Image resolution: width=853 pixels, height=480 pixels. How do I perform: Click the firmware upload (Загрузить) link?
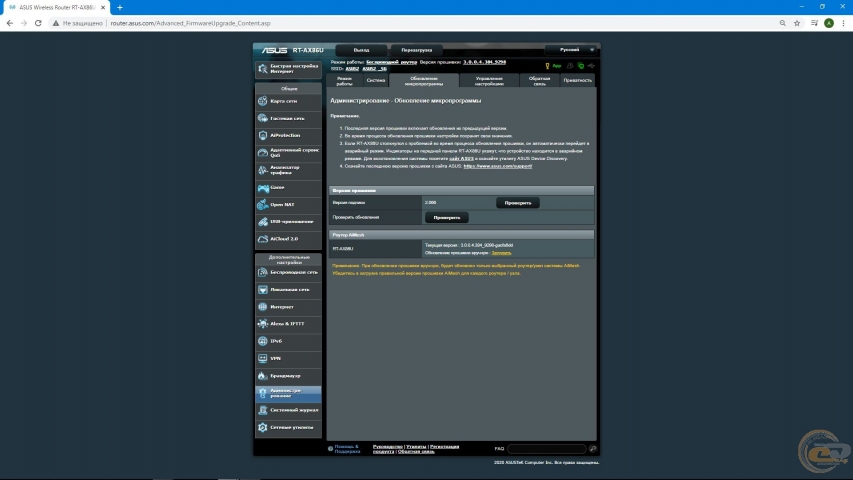point(501,253)
